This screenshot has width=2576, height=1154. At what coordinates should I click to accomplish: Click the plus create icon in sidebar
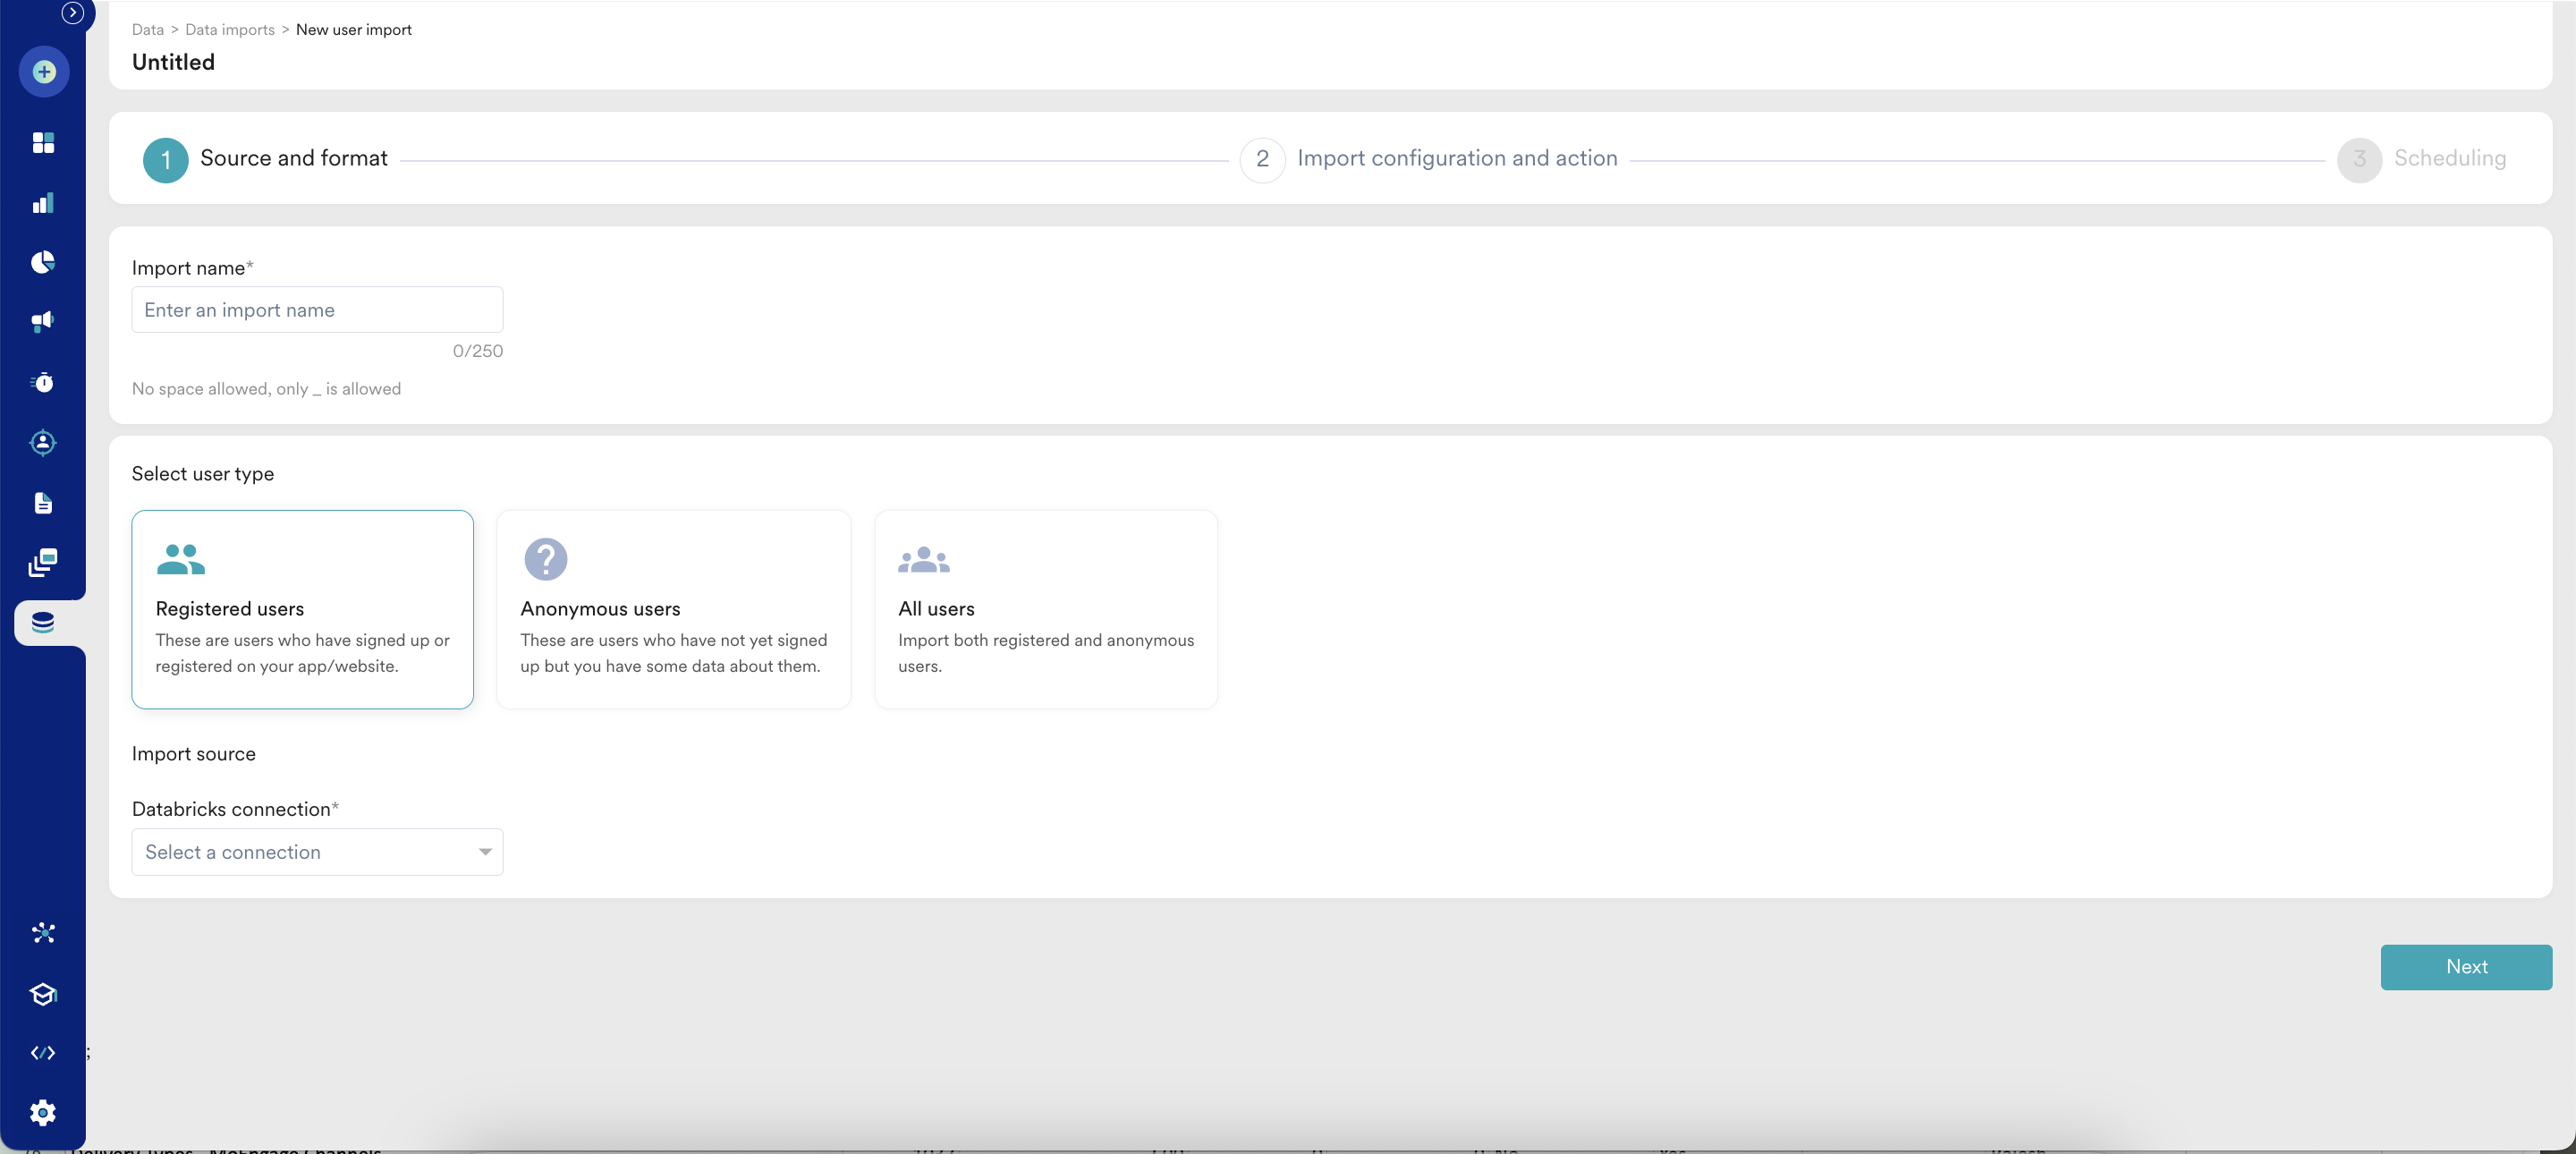coord(43,72)
